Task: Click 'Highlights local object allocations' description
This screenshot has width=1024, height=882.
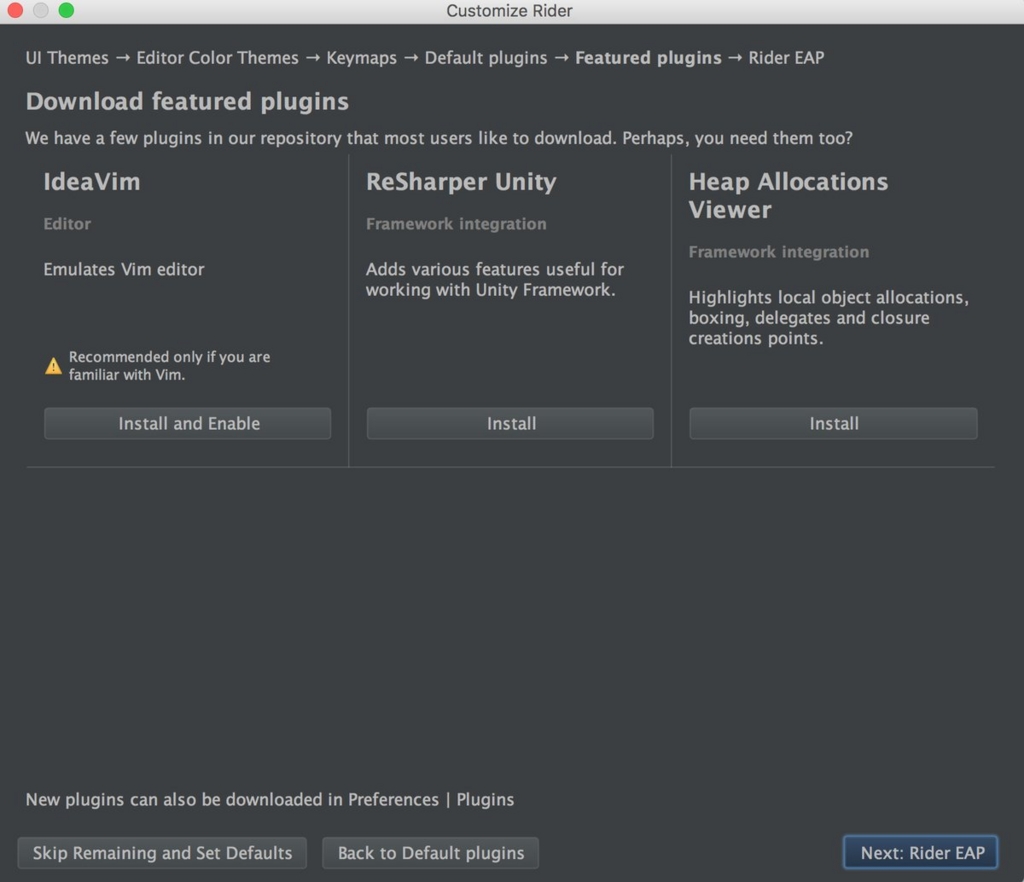Action: coord(828,318)
